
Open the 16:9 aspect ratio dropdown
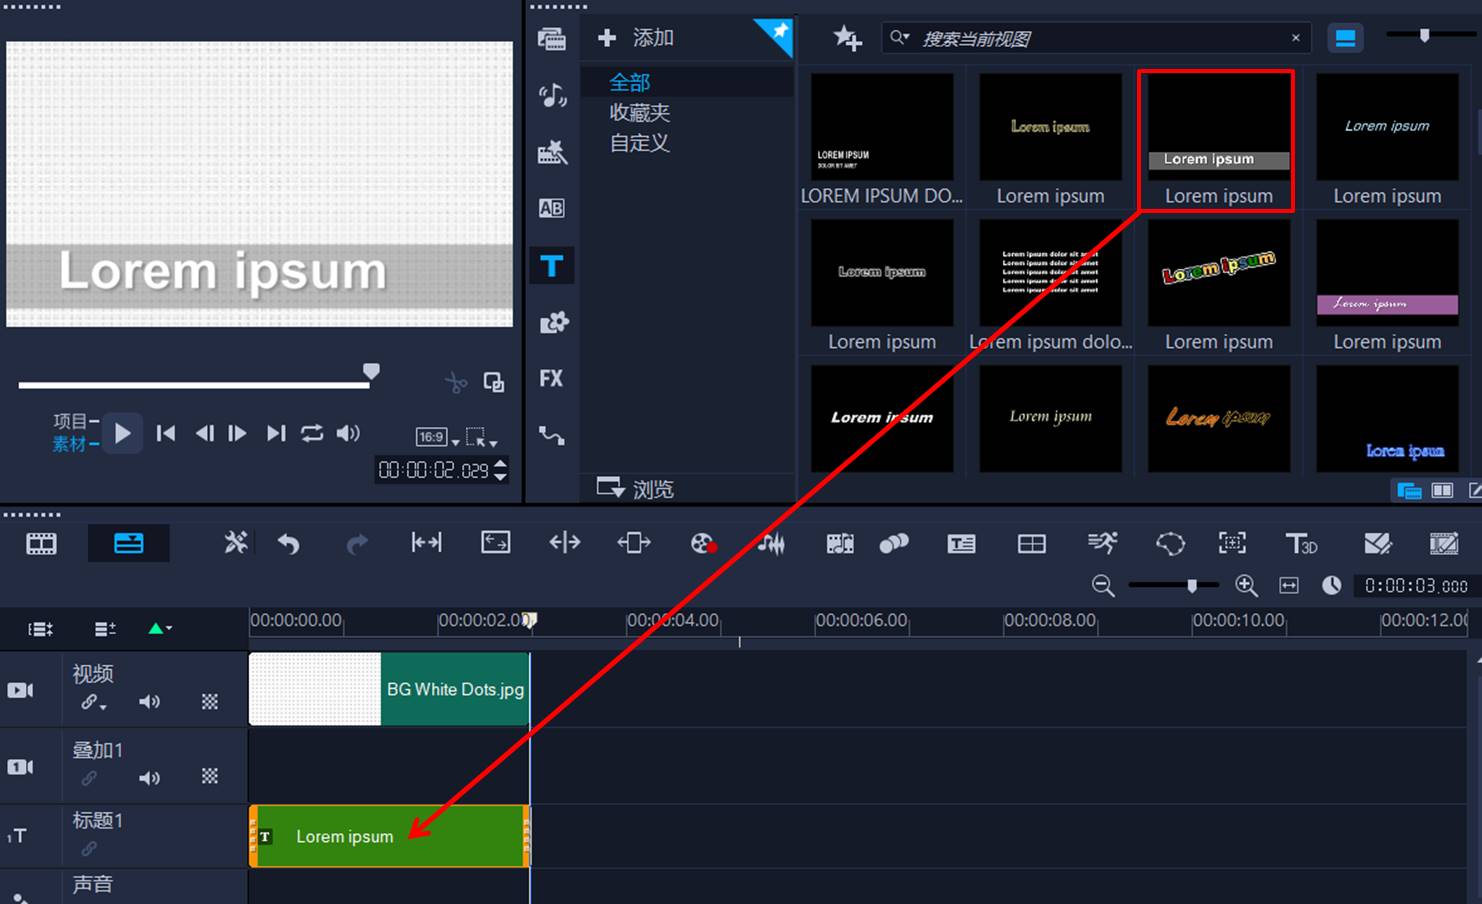click(x=438, y=437)
